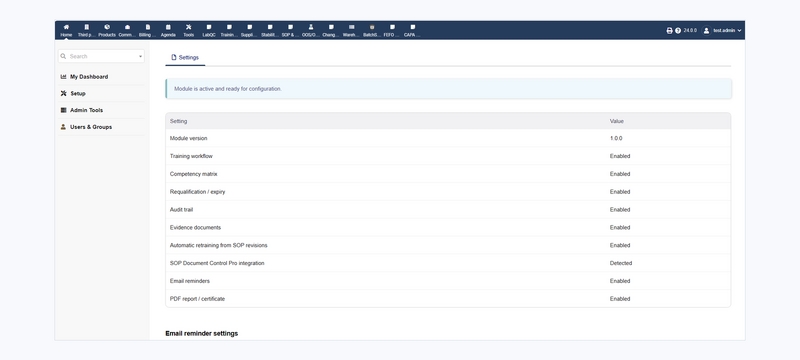Viewport: 800px width, 360px height.
Task: Open the Training module in top bar
Action: click(229, 30)
